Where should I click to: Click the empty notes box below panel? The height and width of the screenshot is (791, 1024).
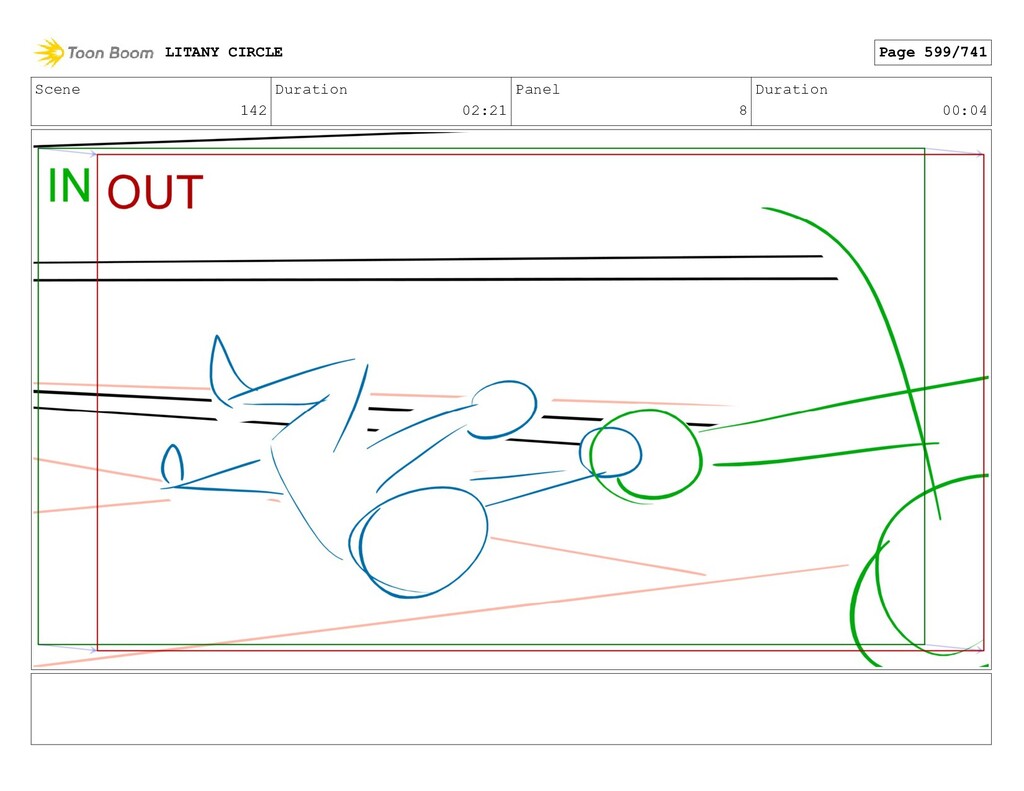coord(511,709)
